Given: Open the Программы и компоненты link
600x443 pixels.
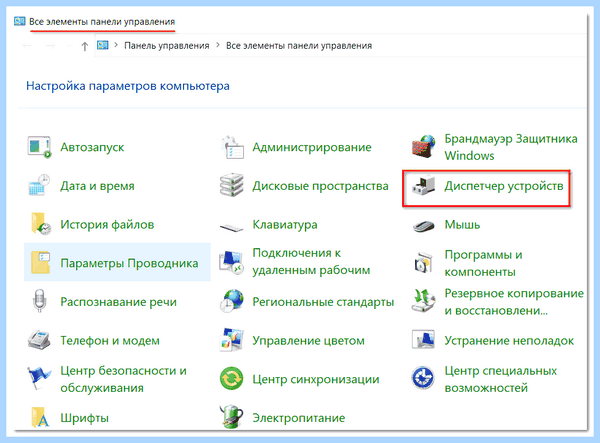Looking at the screenshot, I should [x=483, y=263].
